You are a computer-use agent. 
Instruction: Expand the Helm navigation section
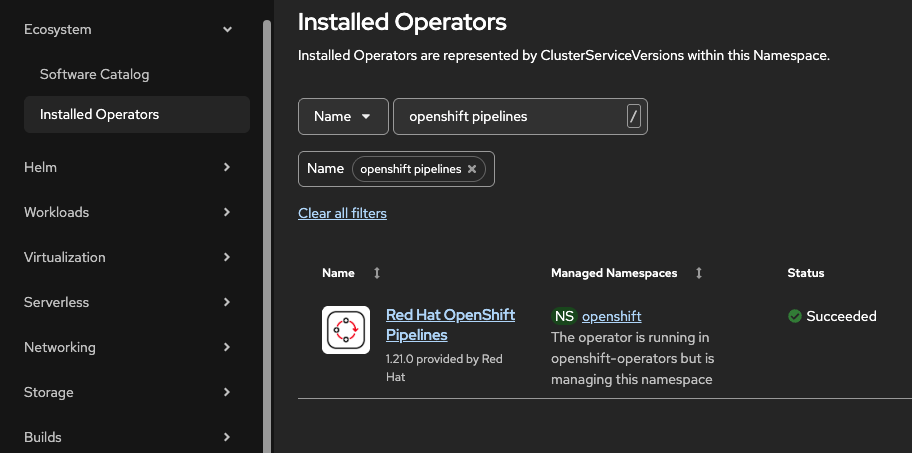[x=227, y=167]
